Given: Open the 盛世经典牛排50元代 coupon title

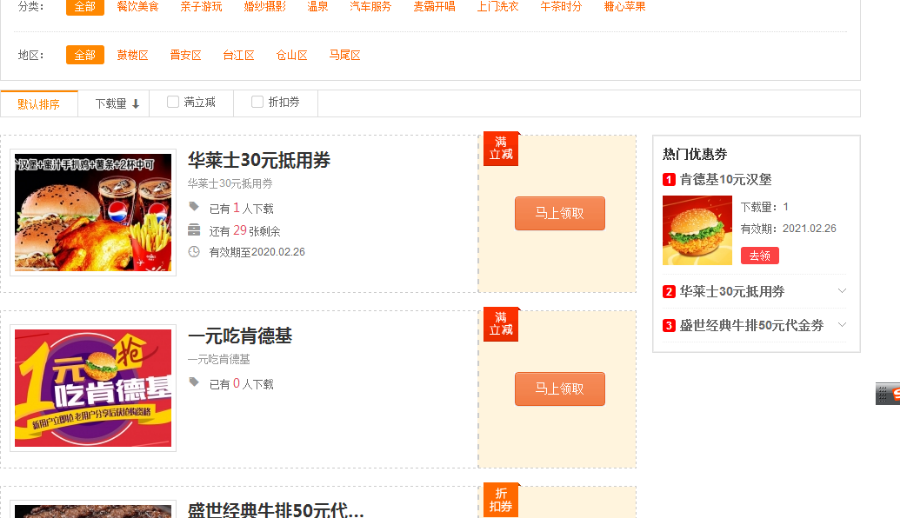Looking at the screenshot, I should point(276,511).
